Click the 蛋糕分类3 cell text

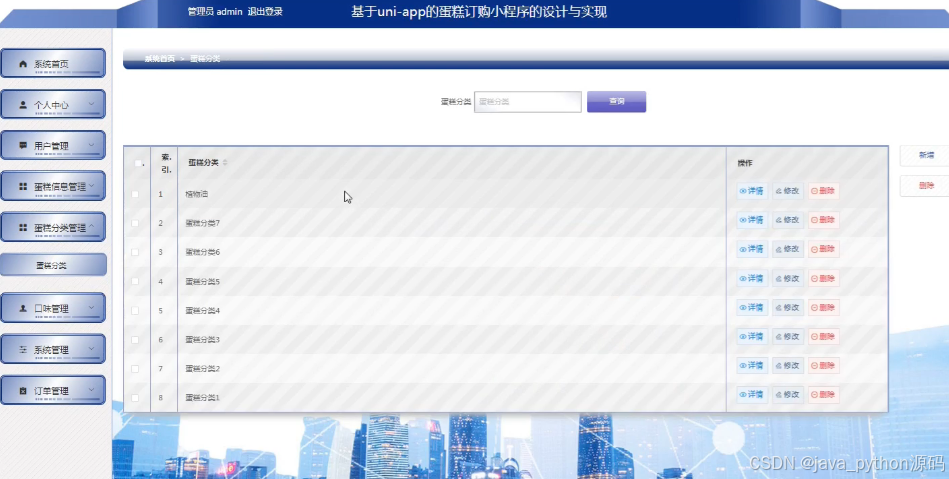203,340
